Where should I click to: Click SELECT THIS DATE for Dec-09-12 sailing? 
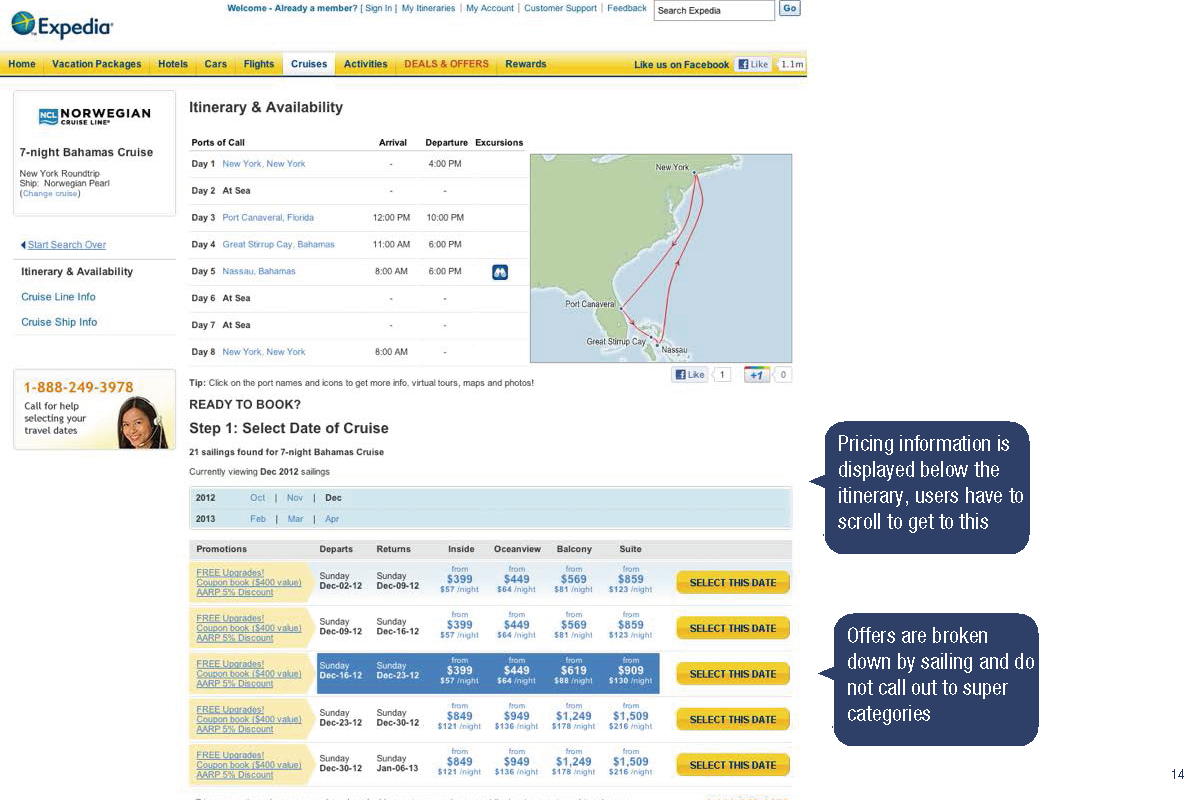733,628
